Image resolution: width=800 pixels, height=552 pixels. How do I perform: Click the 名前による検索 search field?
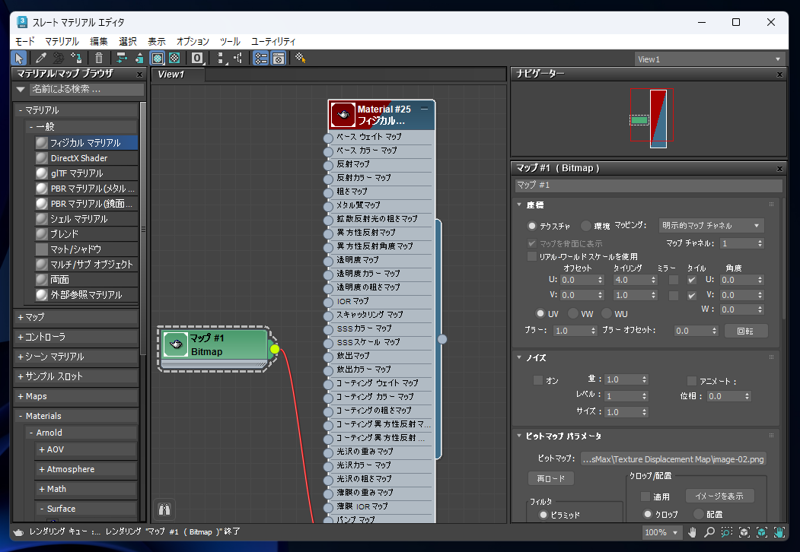pos(87,89)
